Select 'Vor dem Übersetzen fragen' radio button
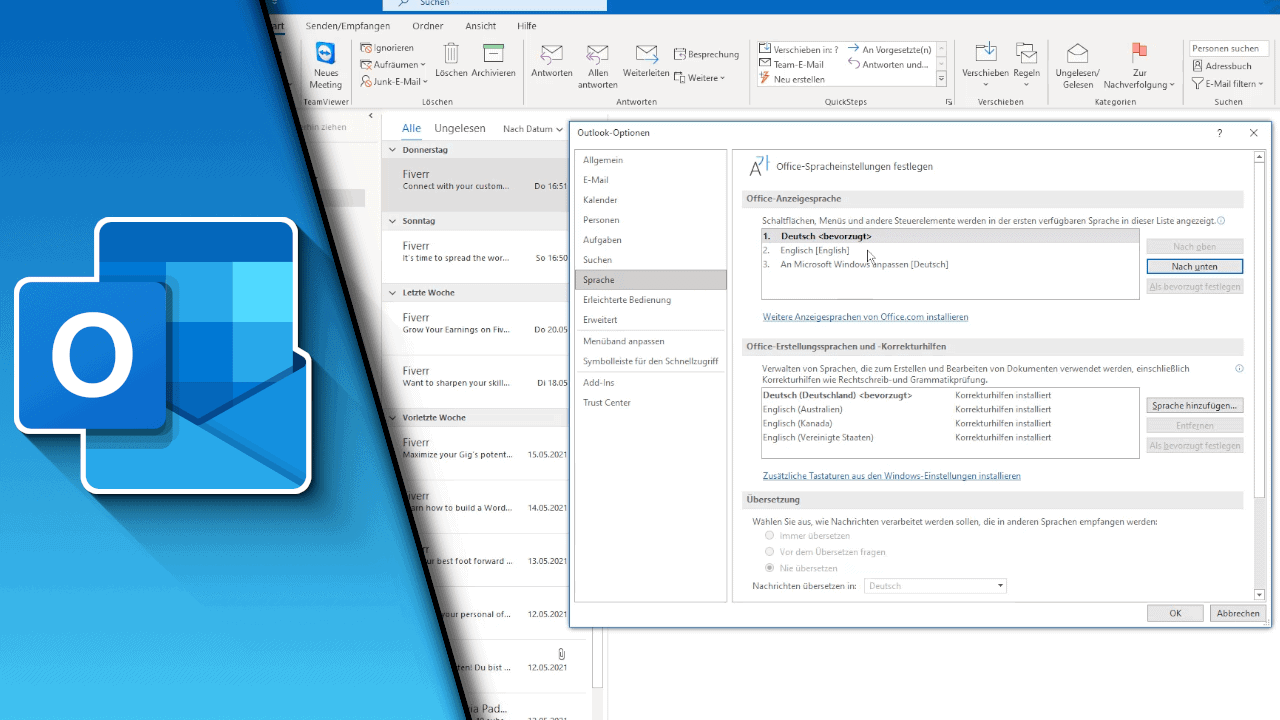 pos(769,552)
